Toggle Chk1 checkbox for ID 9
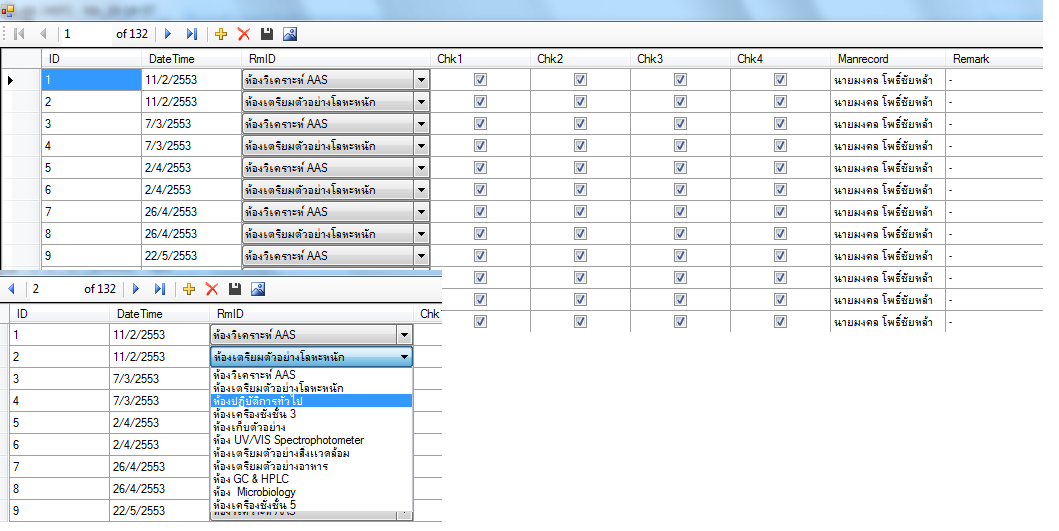1059x531 pixels. click(x=480, y=255)
